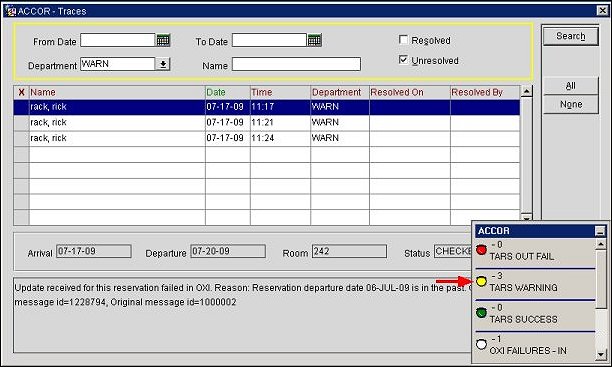The width and height of the screenshot is (612, 367).
Task: Click the traces table scroll up arrow
Action: point(526,91)
